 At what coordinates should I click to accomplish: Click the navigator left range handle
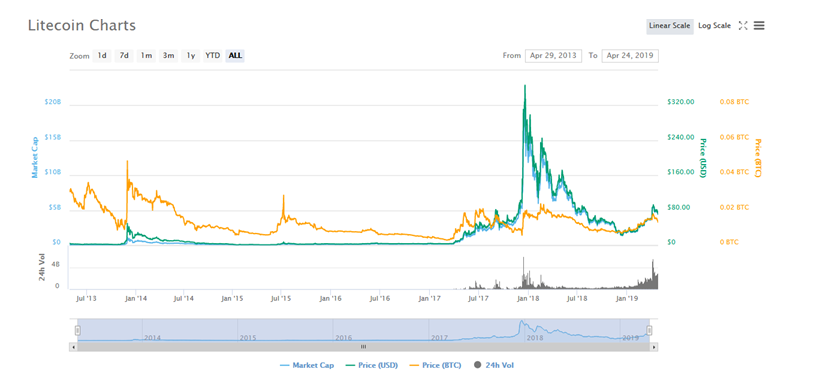point(77,331)
